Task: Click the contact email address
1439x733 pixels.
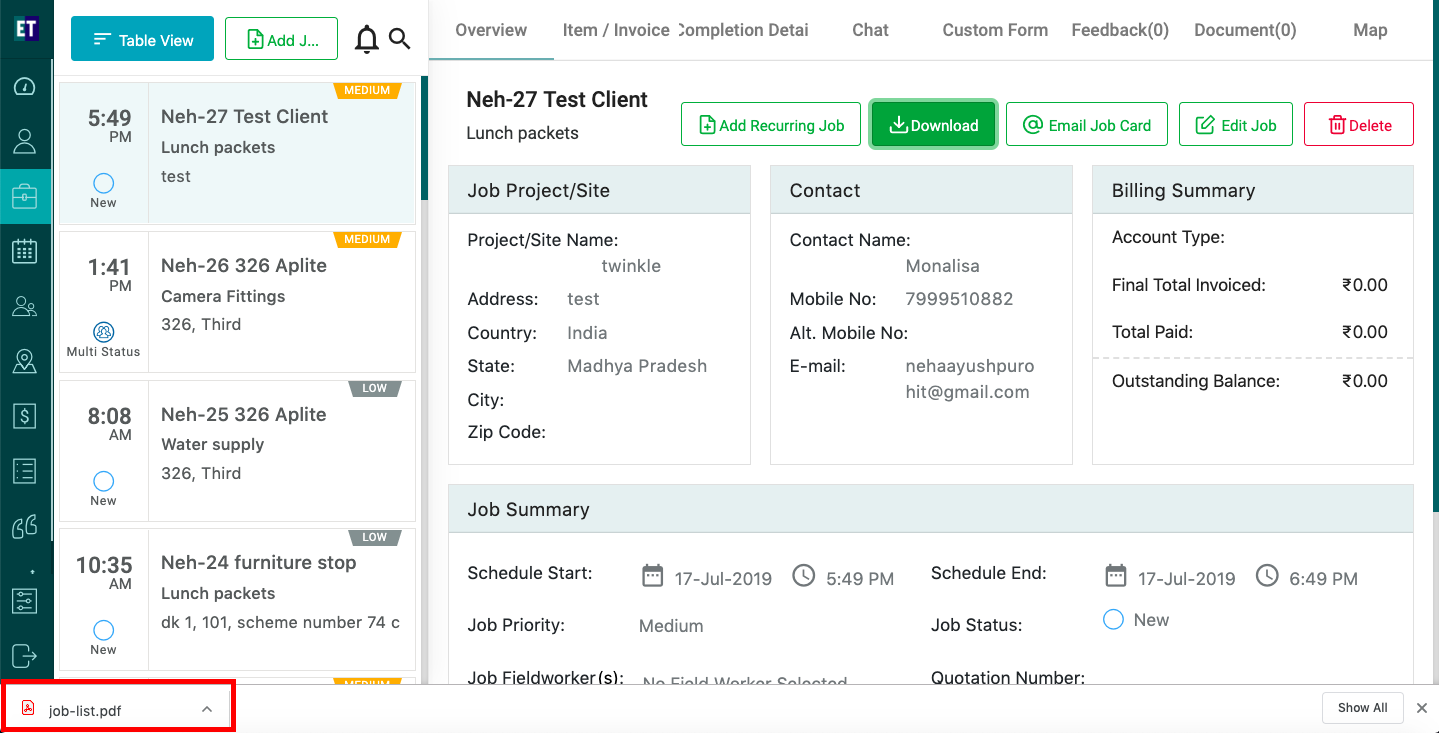Action: pyautogui.click(x=970, y=379)
